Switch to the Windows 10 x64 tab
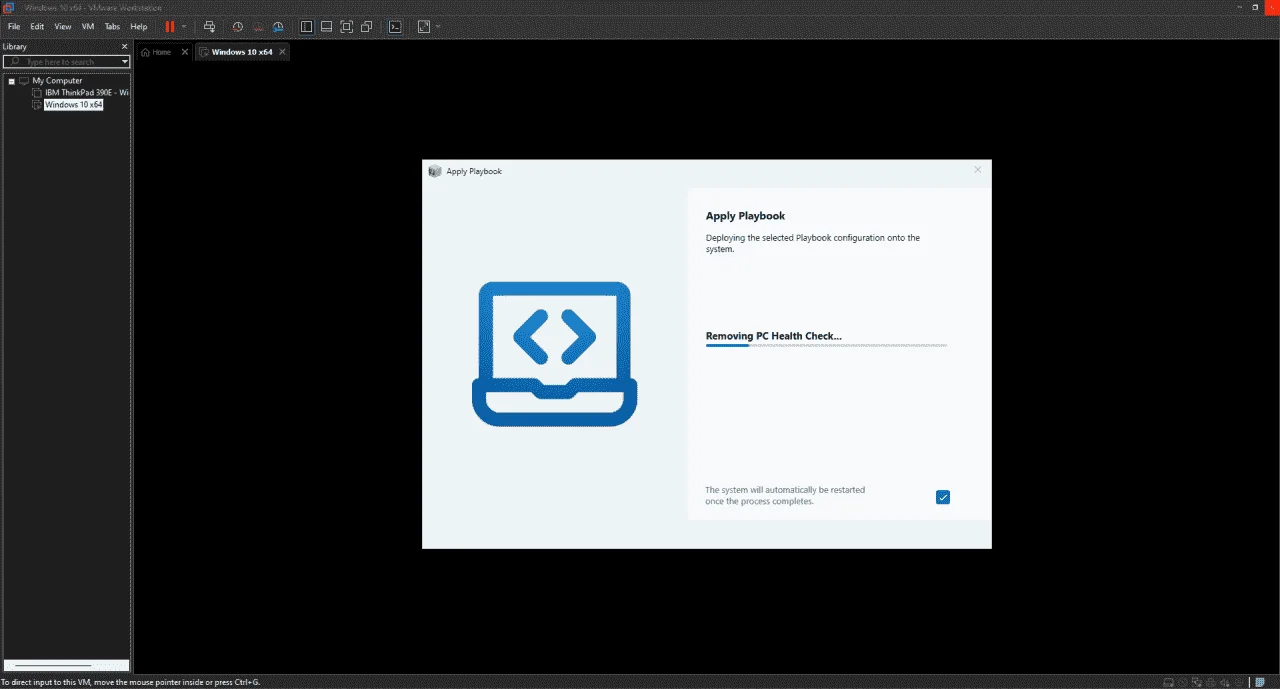The width and height of the screenshot is (1280, 689). (241, 52)
